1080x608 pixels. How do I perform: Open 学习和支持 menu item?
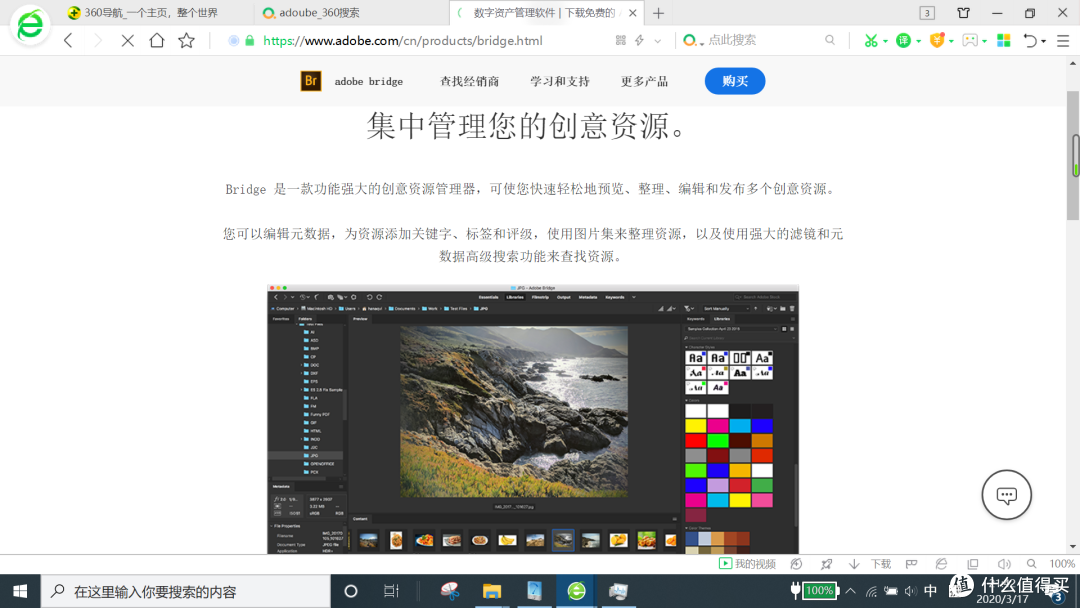tap(560, 81)
